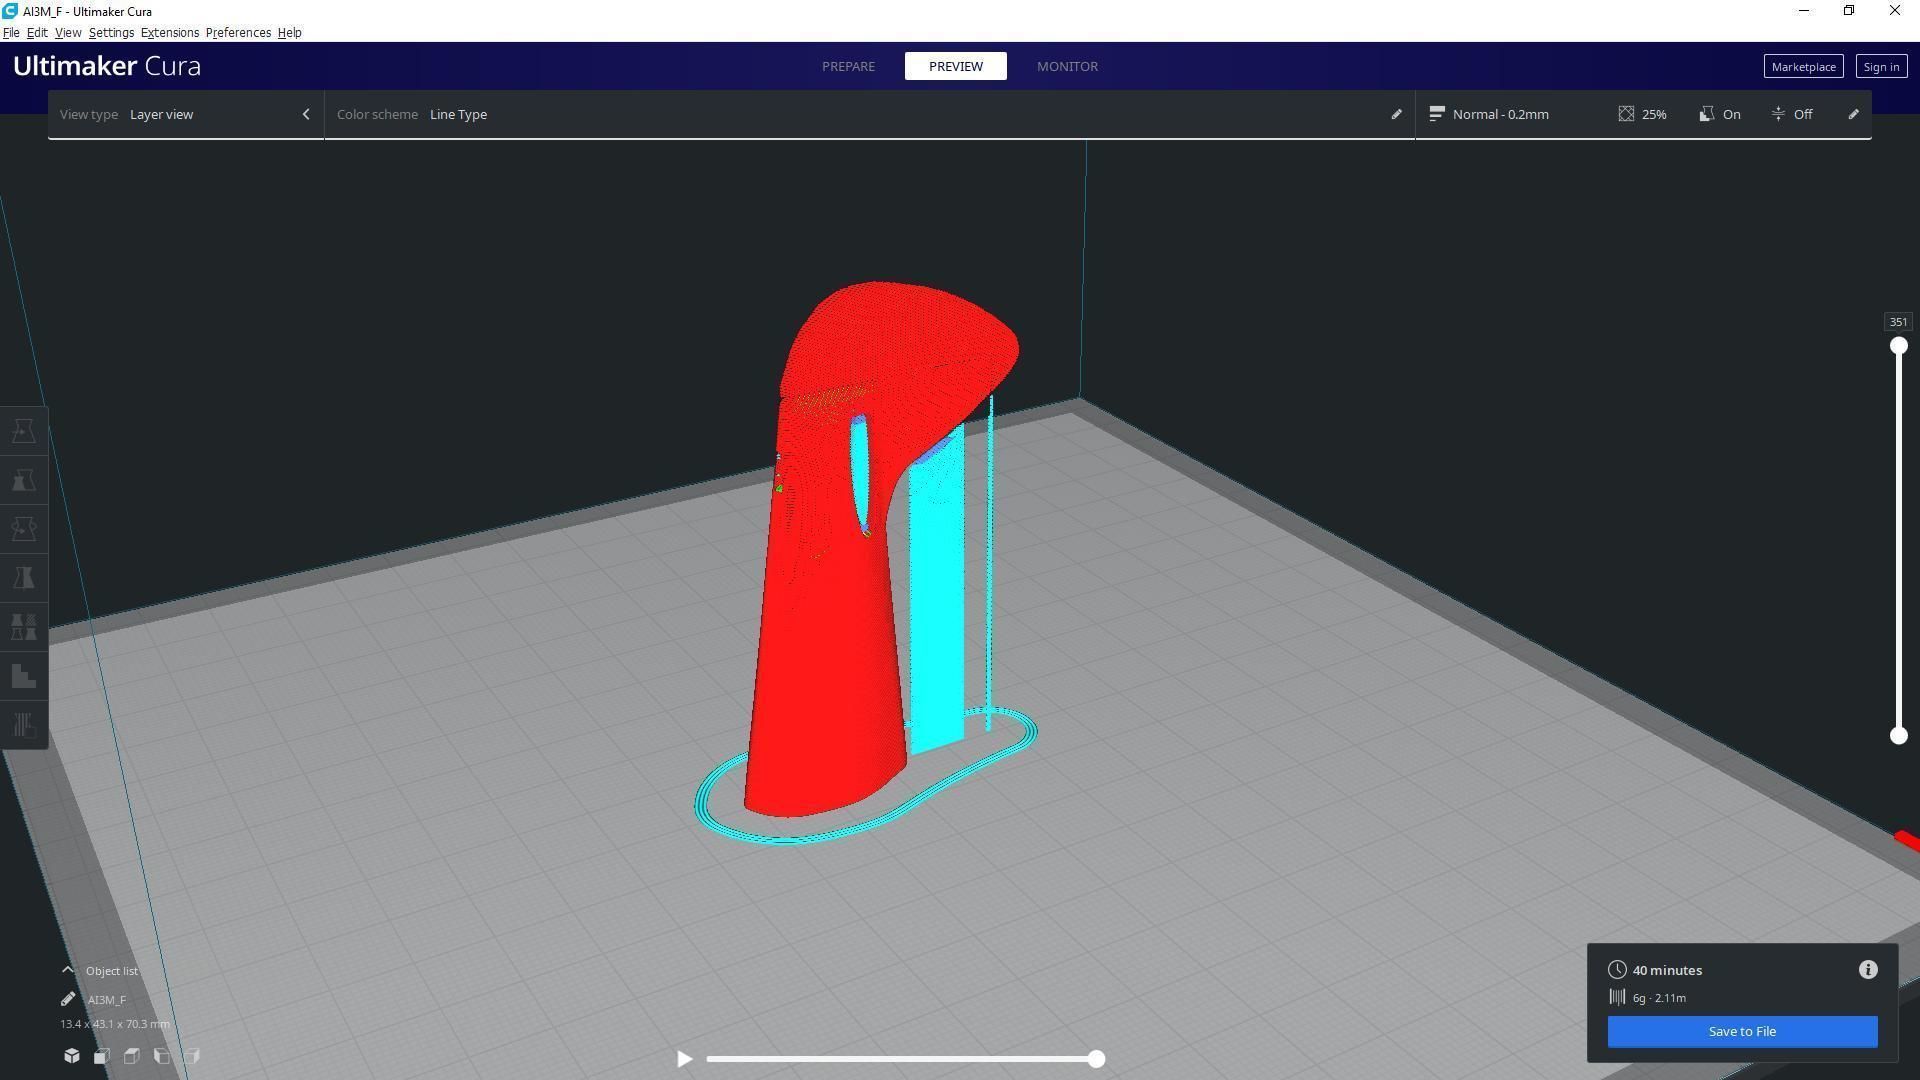Show print info via the info icon
This screenshot has width=1920, height=1080.
click(1867, 970)
